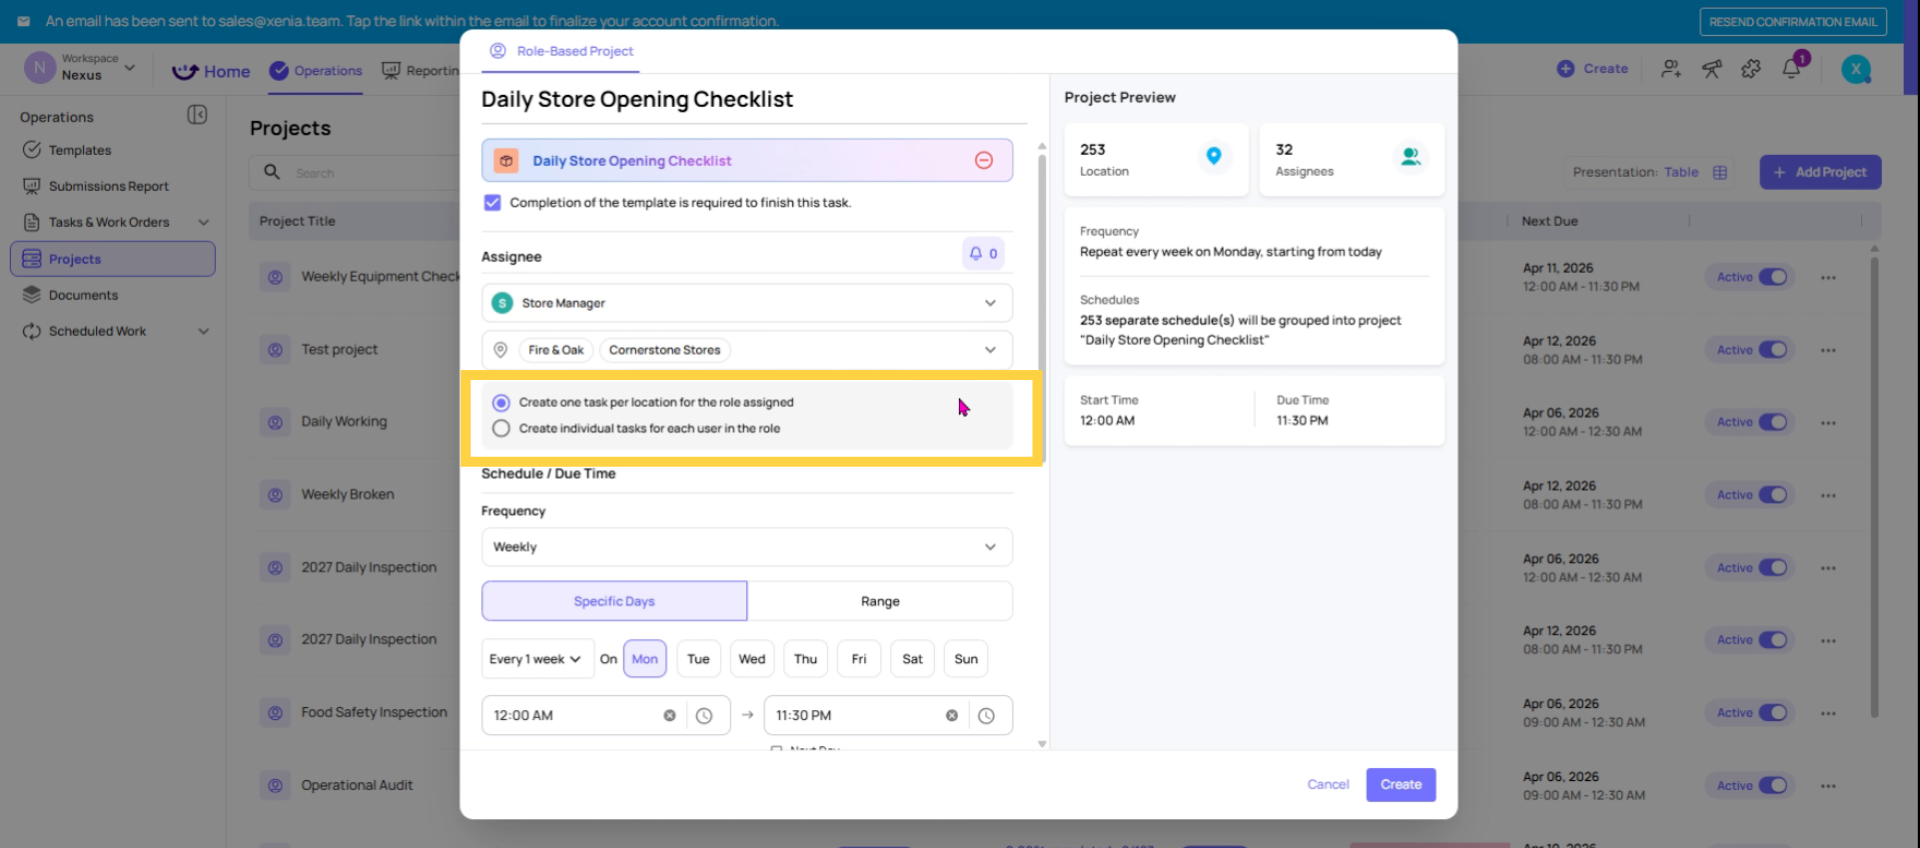Image resolution: width=1920 pixels, height=848 pixels.
Task: Click the Nexus workspace avatar
Action: [39, 68]
